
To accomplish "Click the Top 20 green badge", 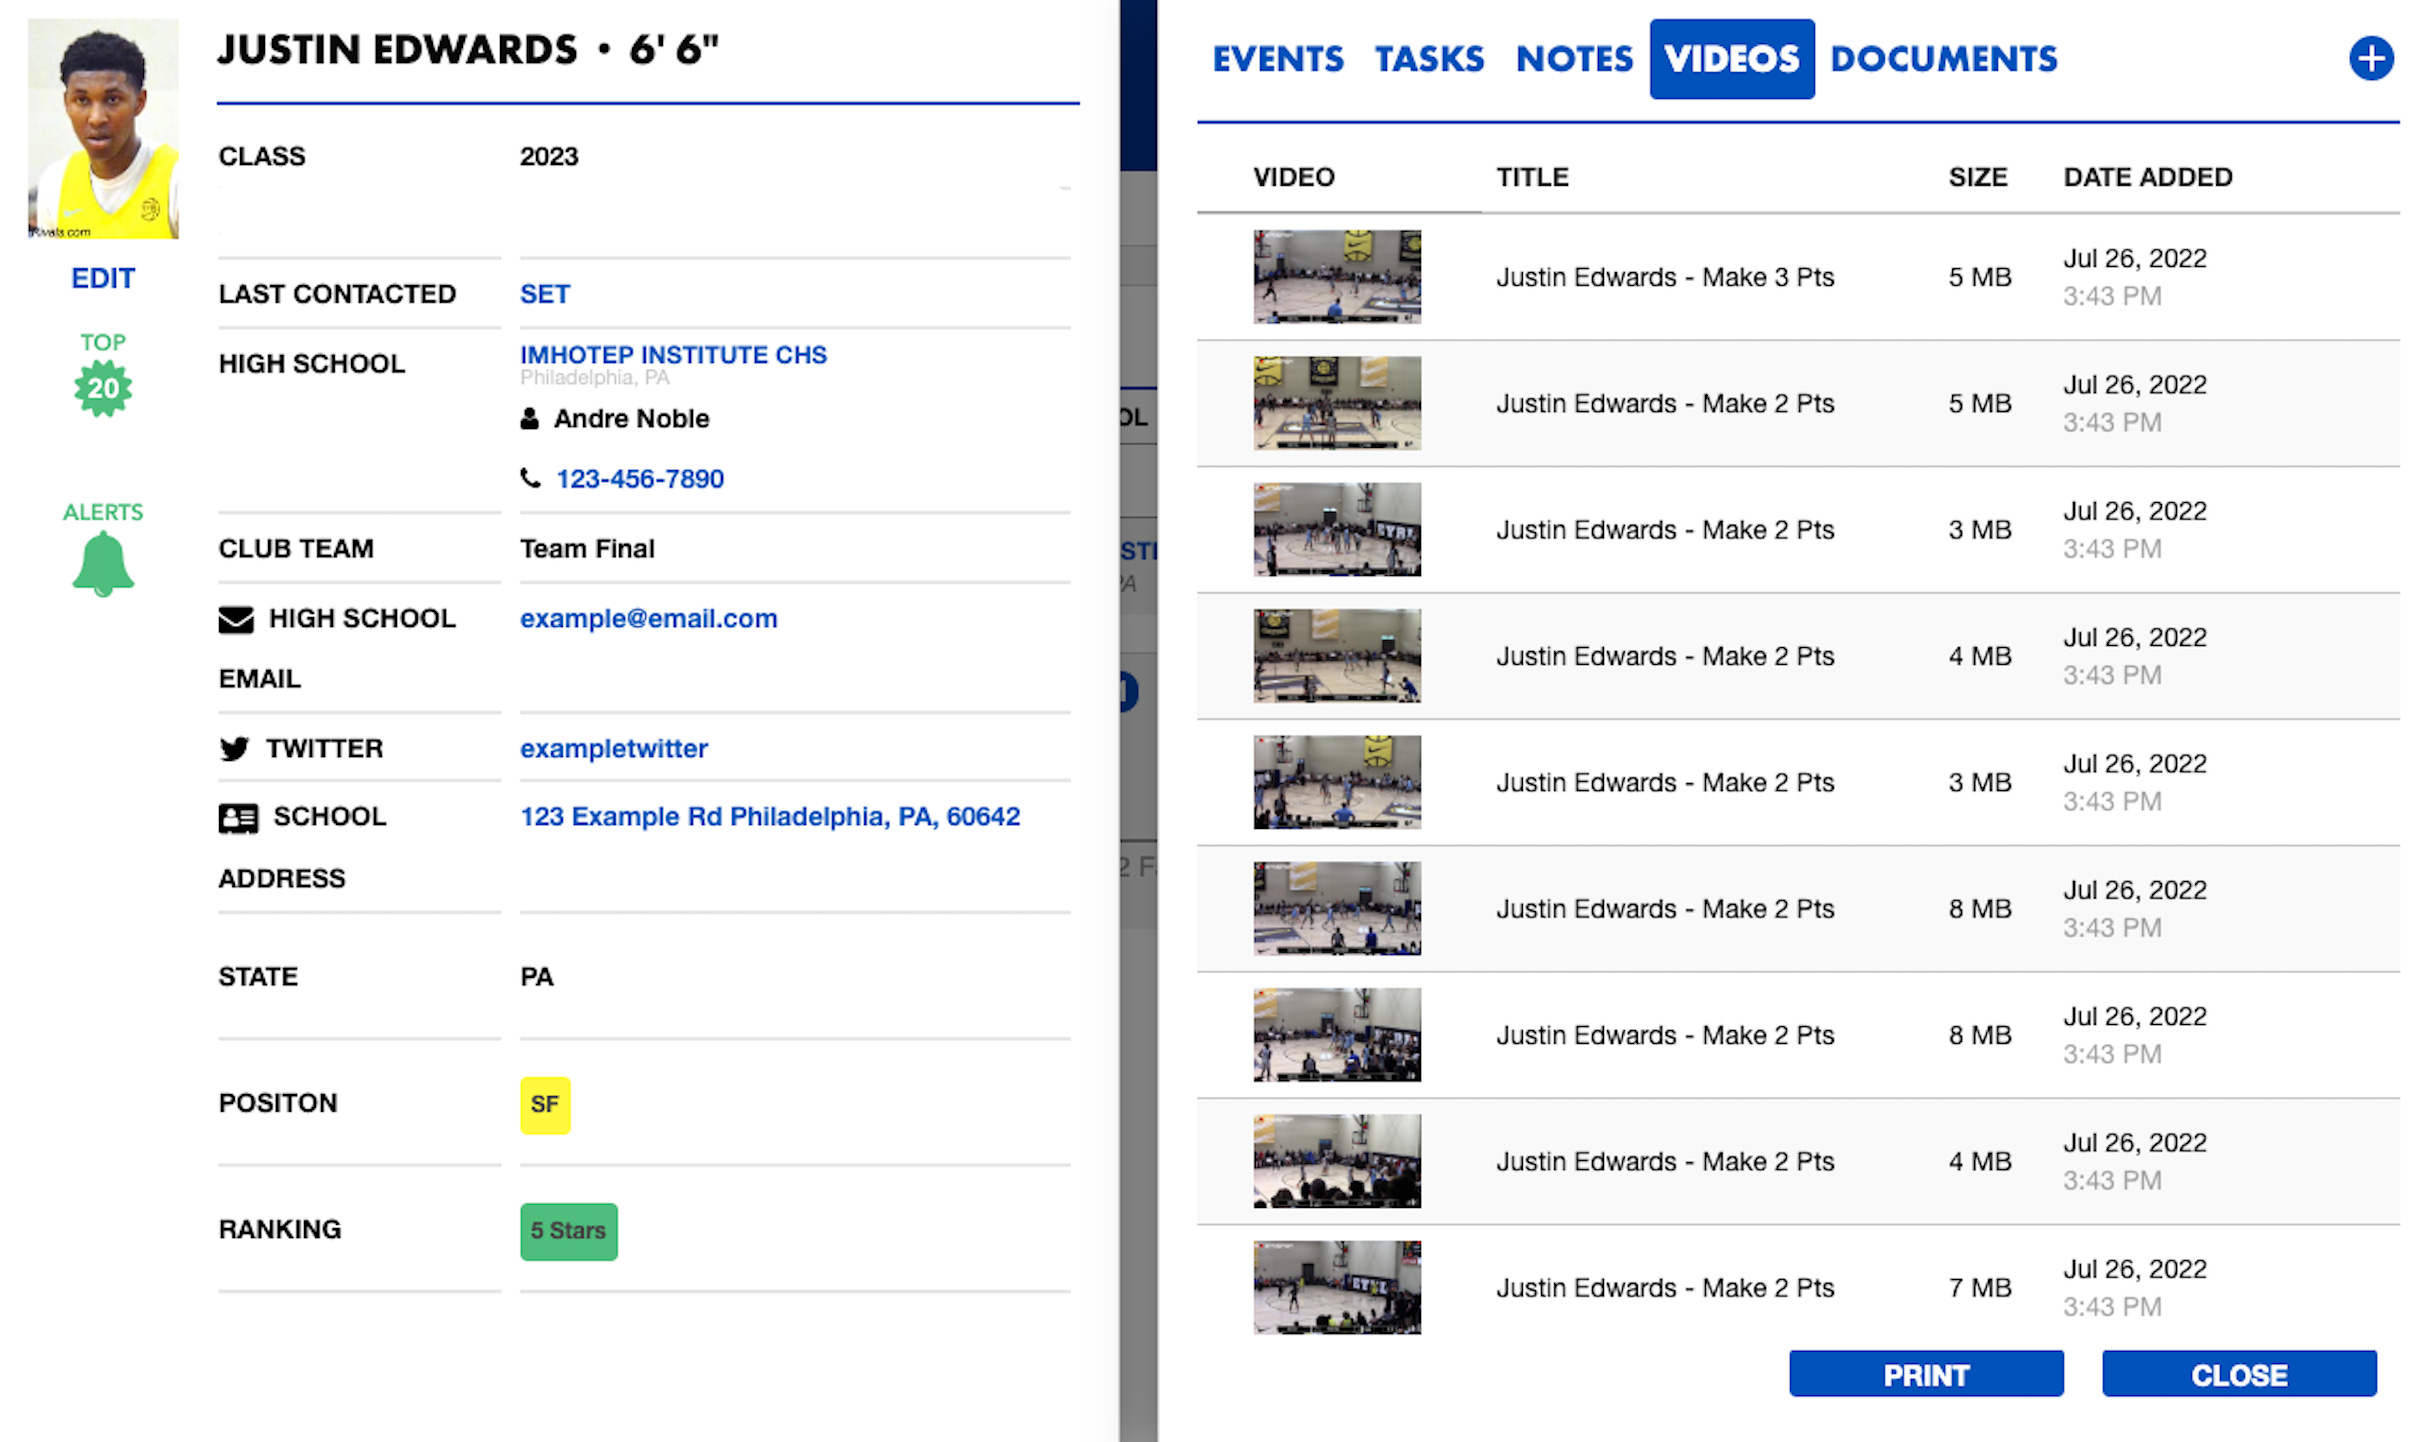I will click(102, 388).
